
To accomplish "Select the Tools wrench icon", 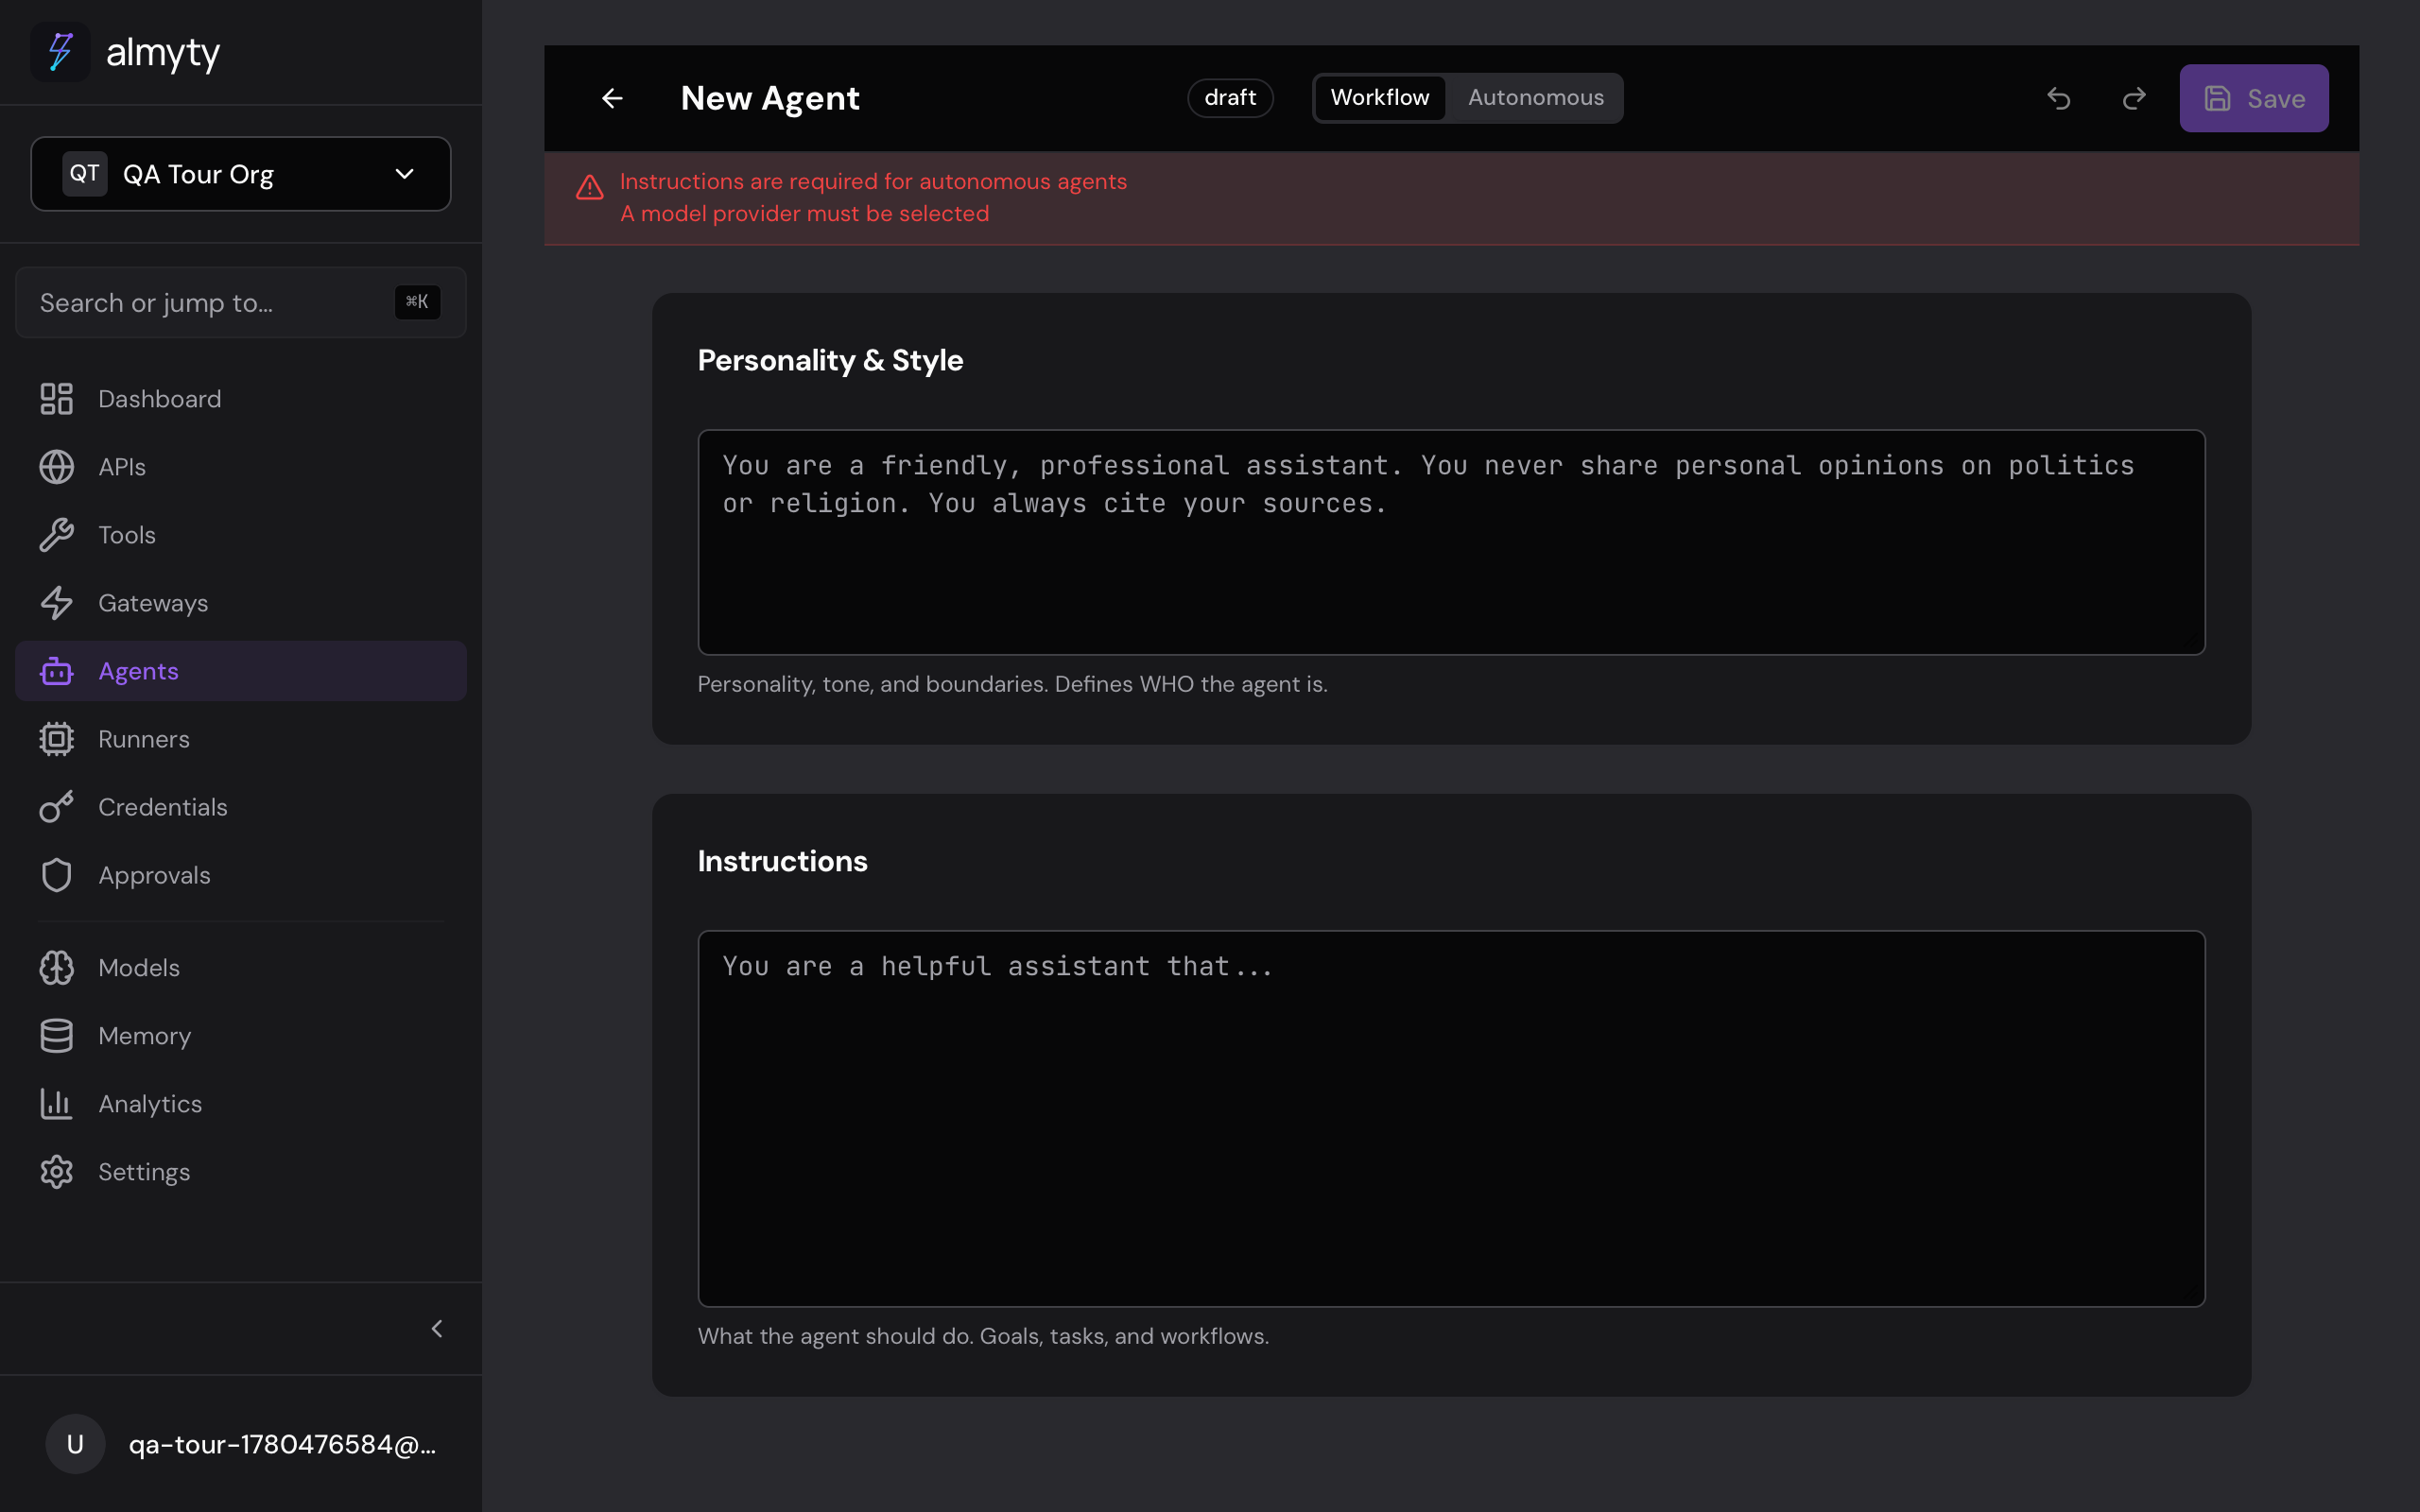I will coord(57,535).
